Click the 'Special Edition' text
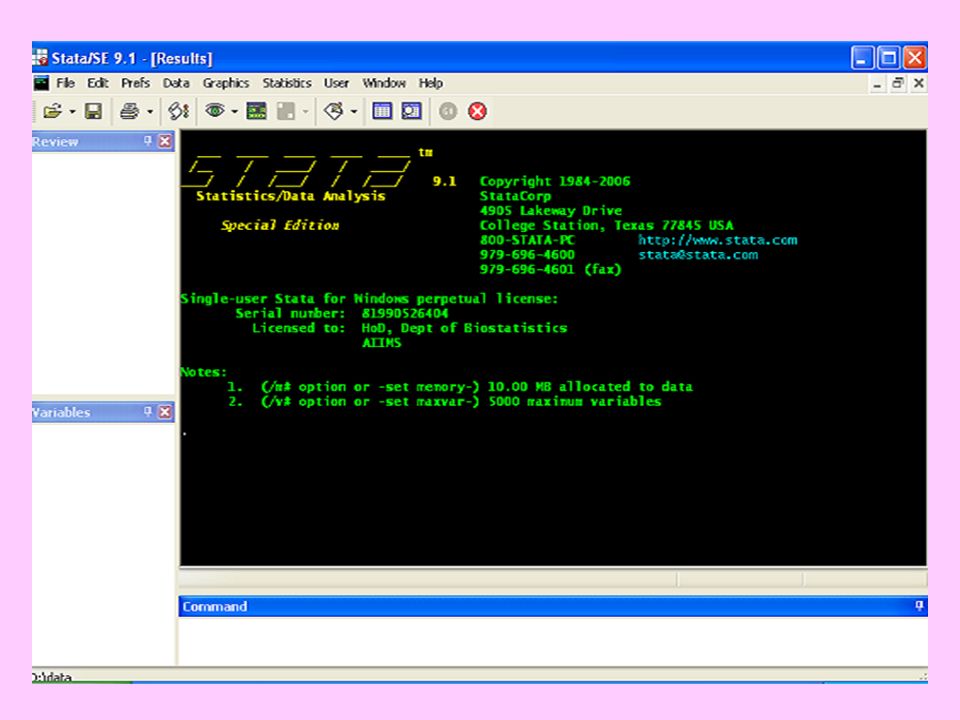Viewport: 960px width, 720px height. (x=280, y=225)
